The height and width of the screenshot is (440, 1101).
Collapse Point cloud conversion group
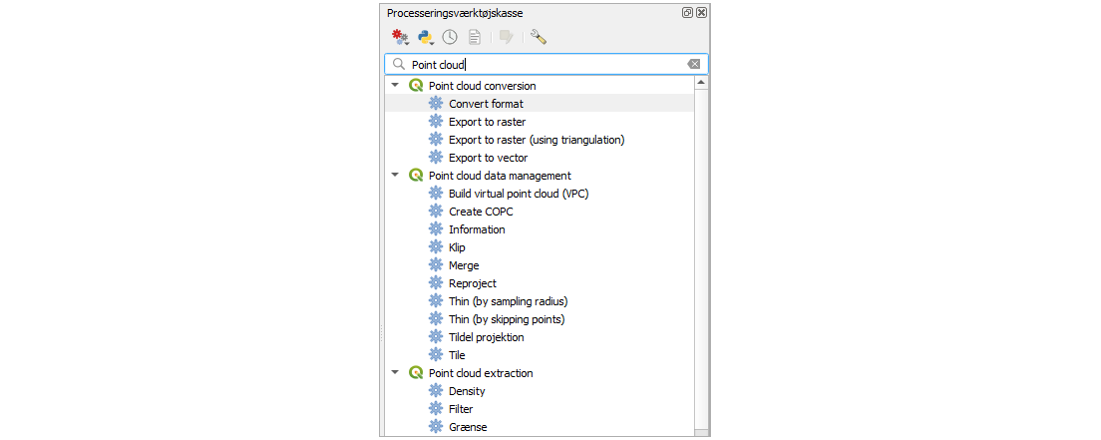click(395, 86)
